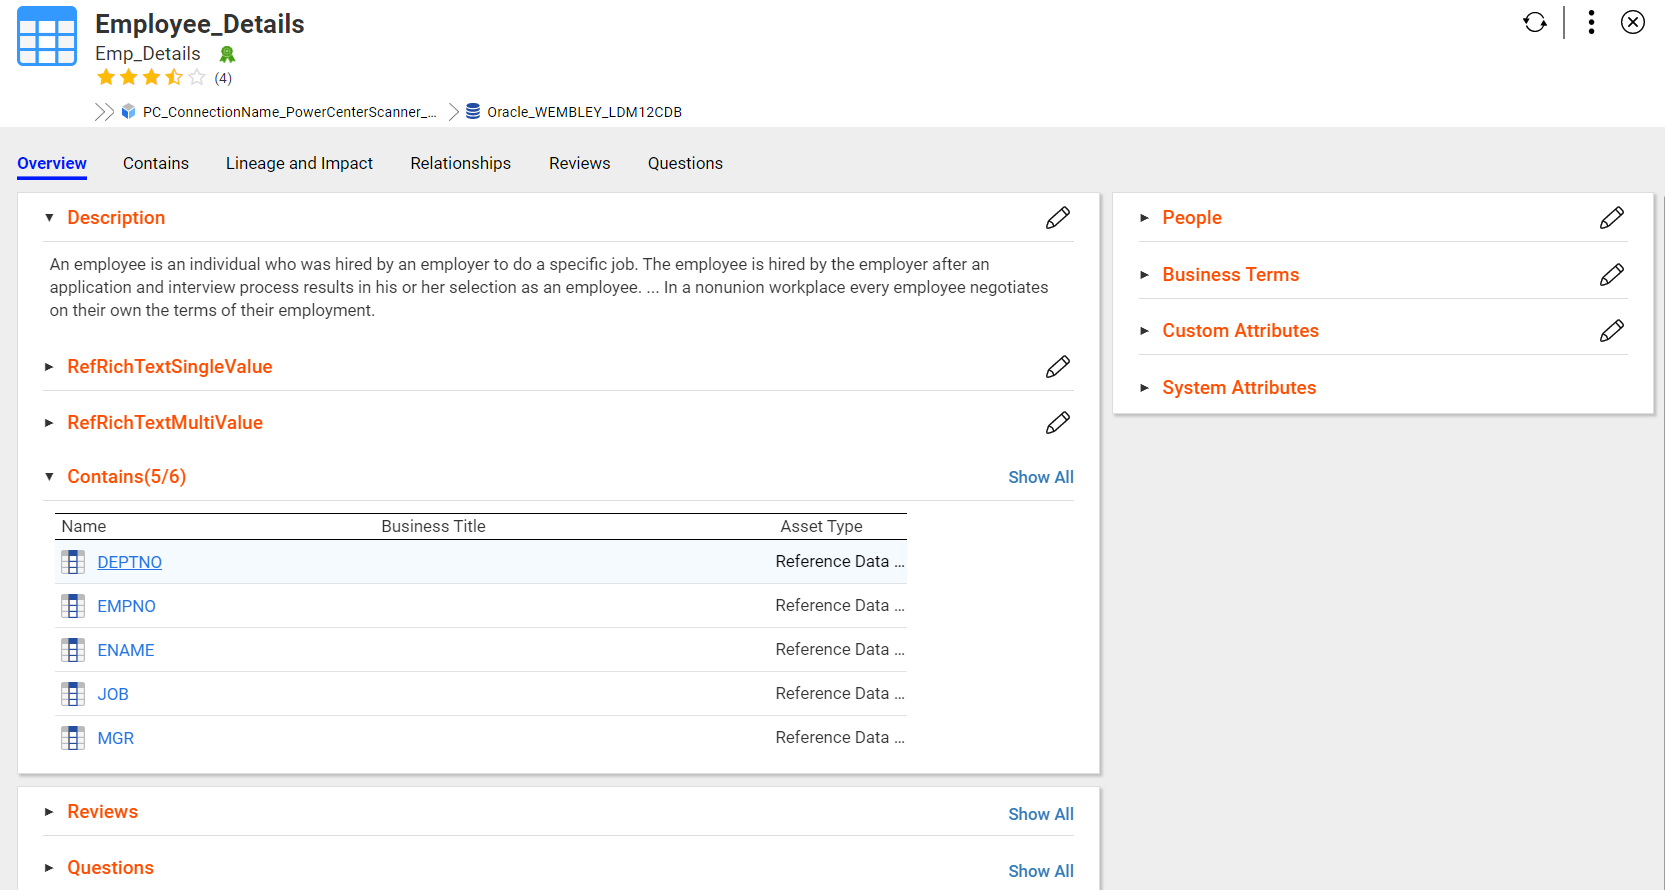Click the EMPNO column icon
Viewport: 1665px width, 890px height.
coord(73,606)
